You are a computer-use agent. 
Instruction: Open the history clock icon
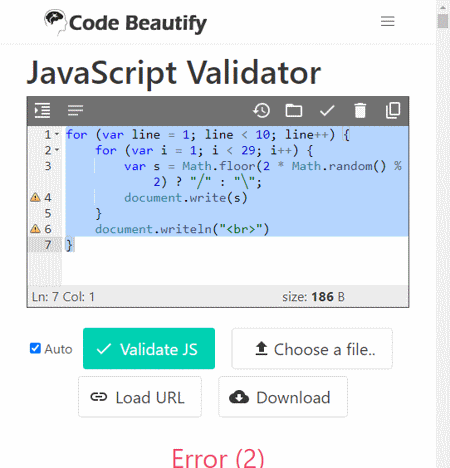(x=262, y=110)
